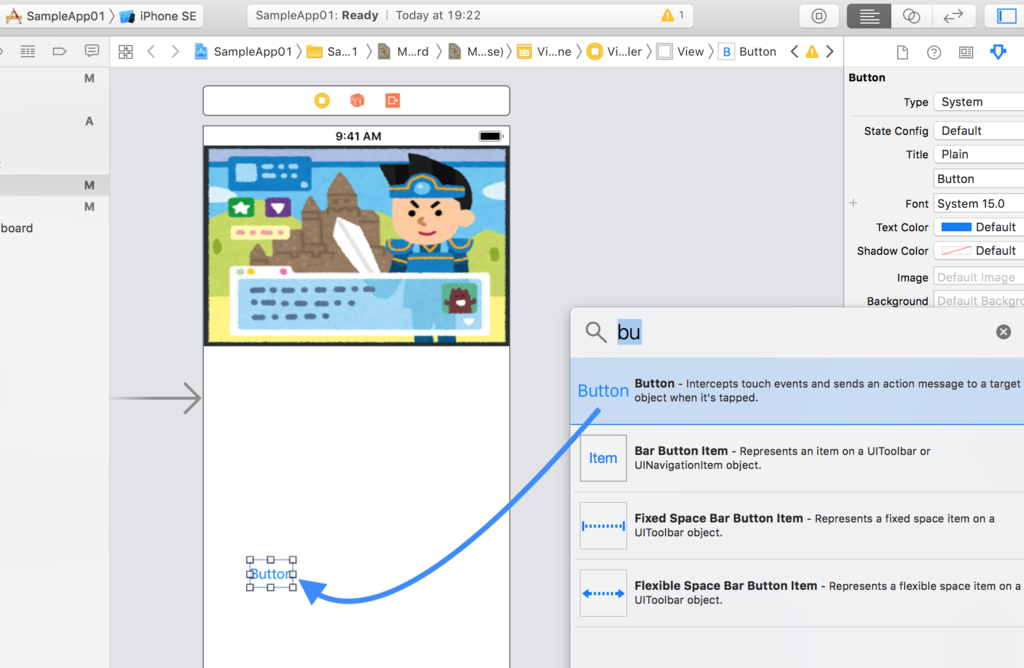1024x668 pixels.
Task: Click the Shadow Color swatch
Action: pos(956,251)
